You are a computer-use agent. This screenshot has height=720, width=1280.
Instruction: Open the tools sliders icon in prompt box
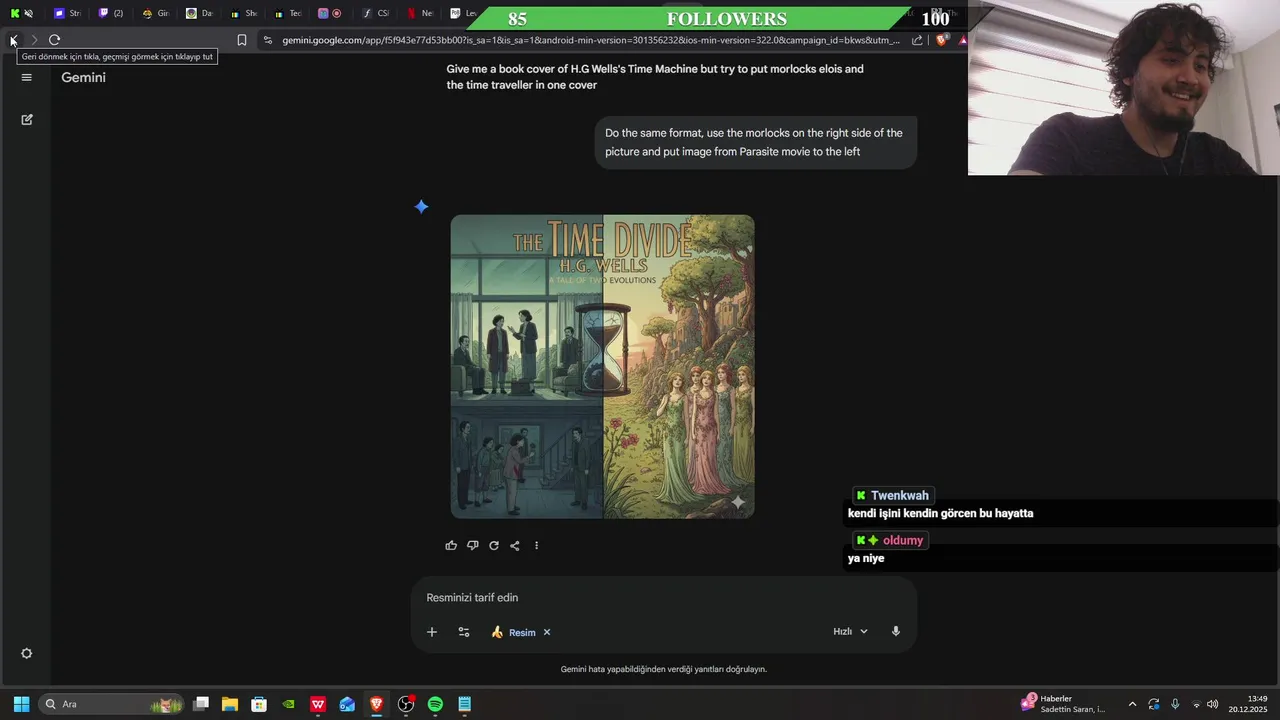464,632
